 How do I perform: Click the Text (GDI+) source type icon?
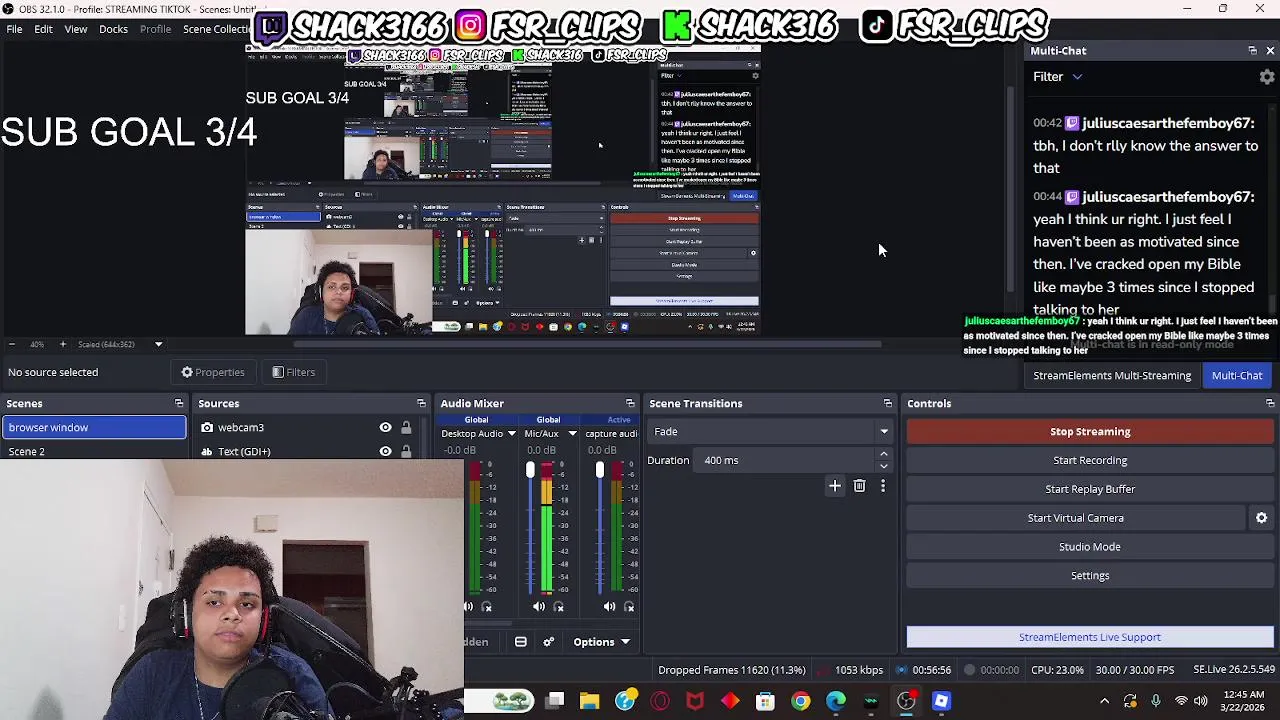[x=207, y=452]
